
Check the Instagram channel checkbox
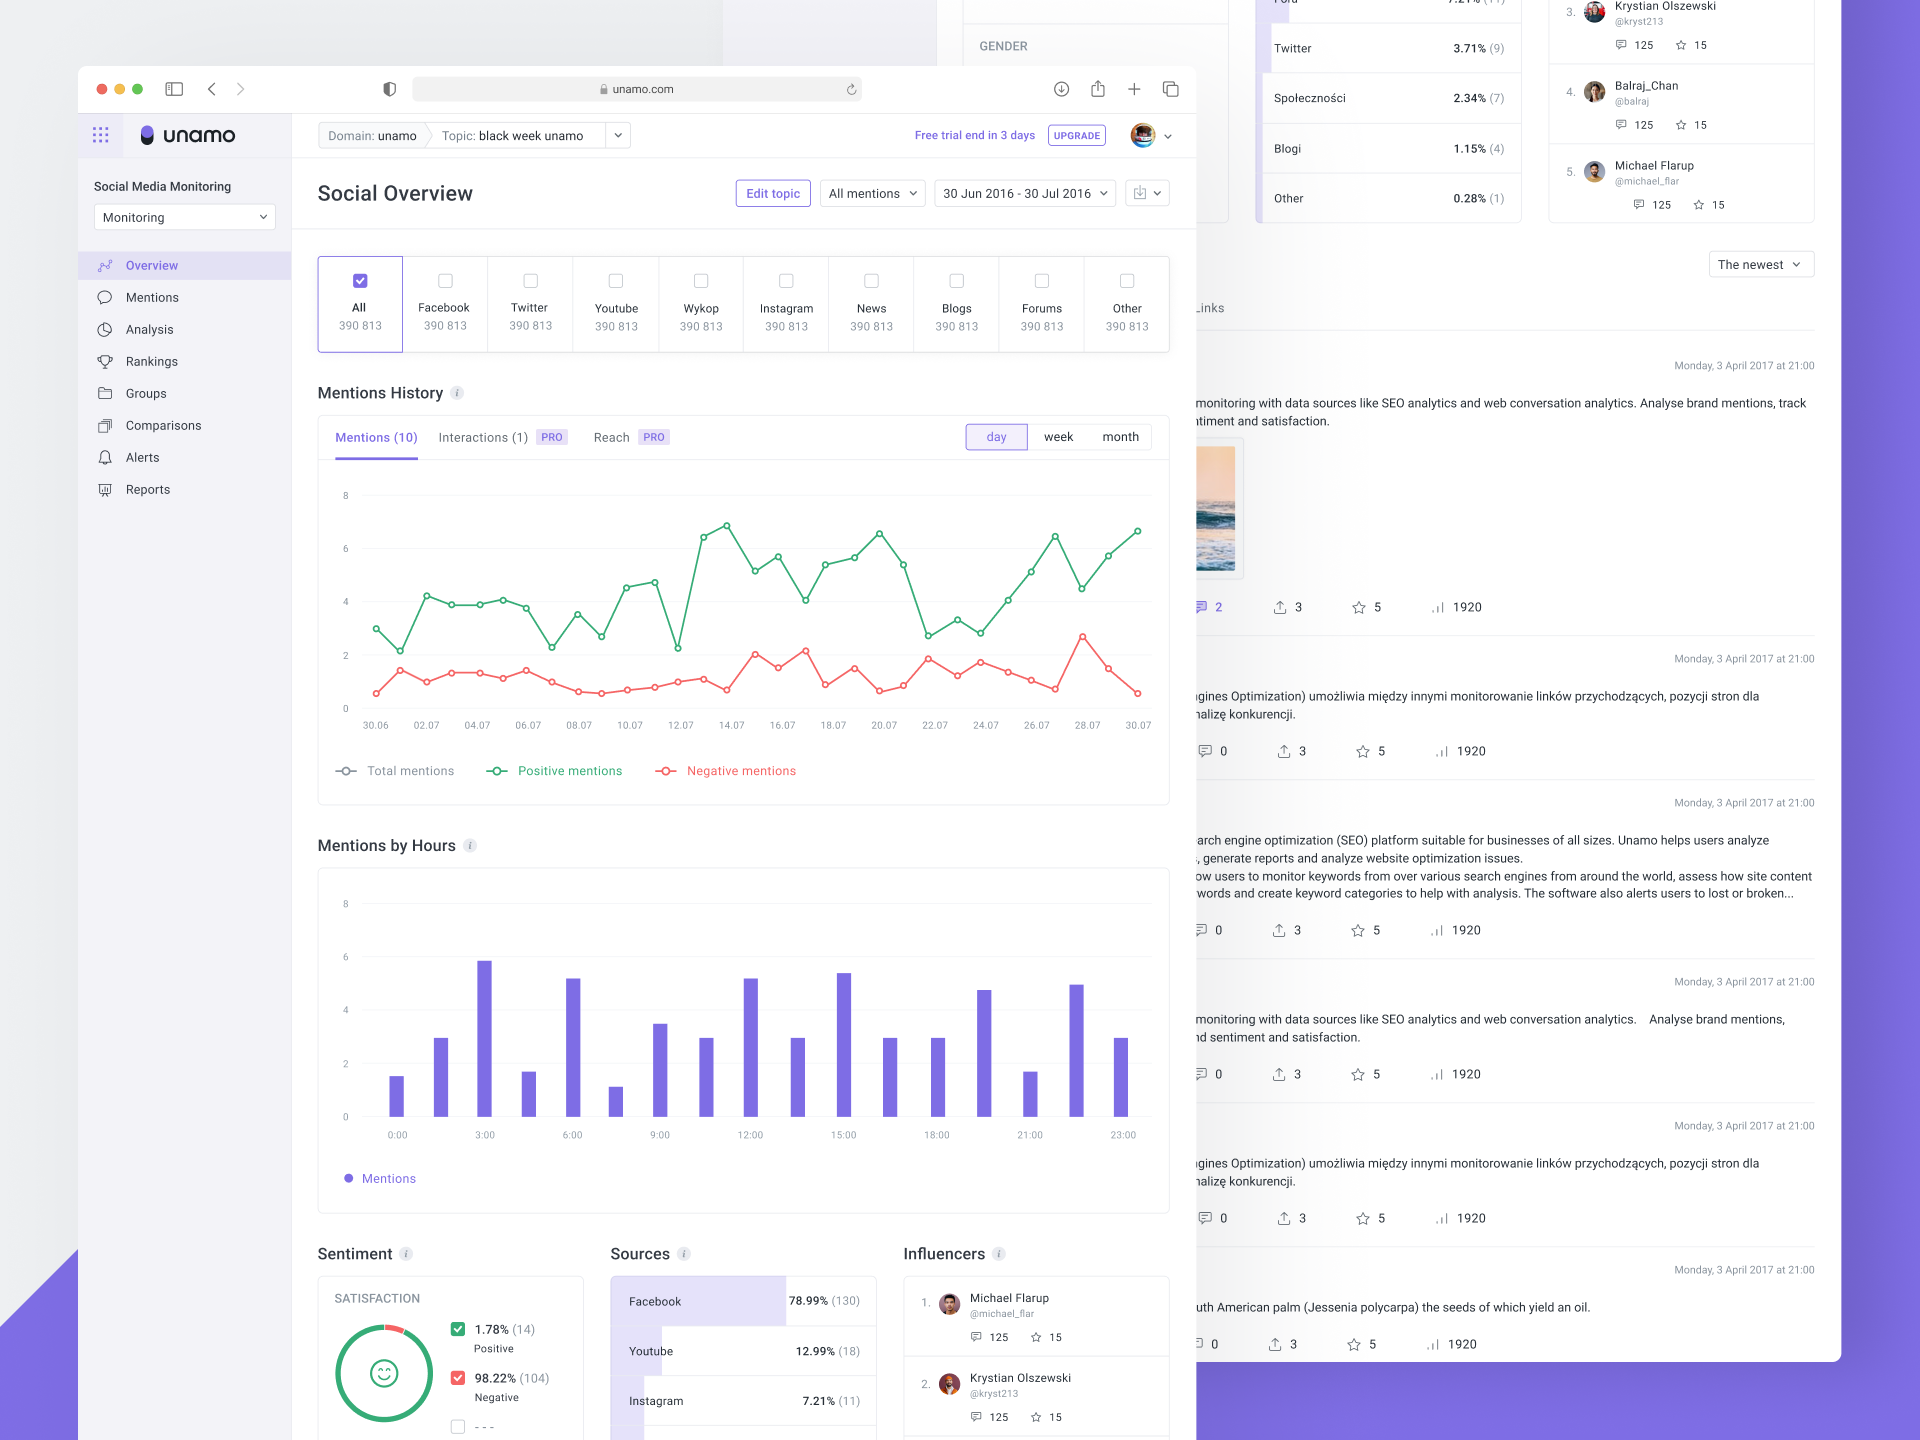pyautogui.click(x=786, y=281)
